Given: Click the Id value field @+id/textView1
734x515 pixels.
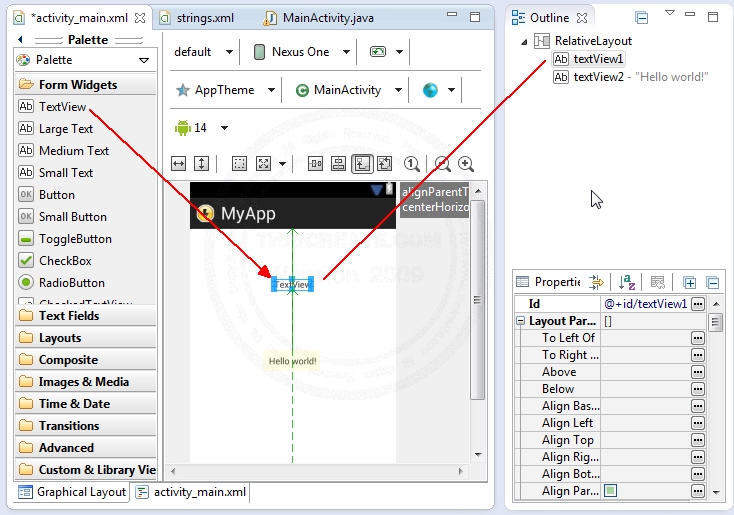Looking at the screenshot, I should [646, 304].
